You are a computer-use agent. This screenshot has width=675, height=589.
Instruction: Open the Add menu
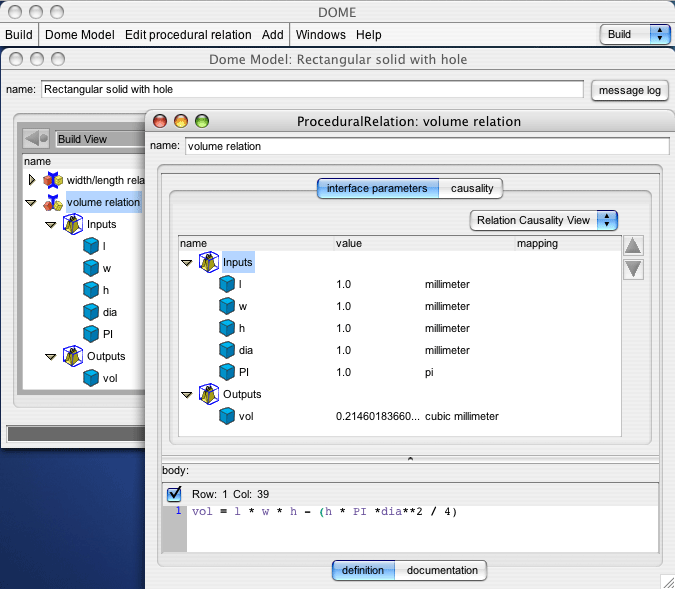point(272,34)
